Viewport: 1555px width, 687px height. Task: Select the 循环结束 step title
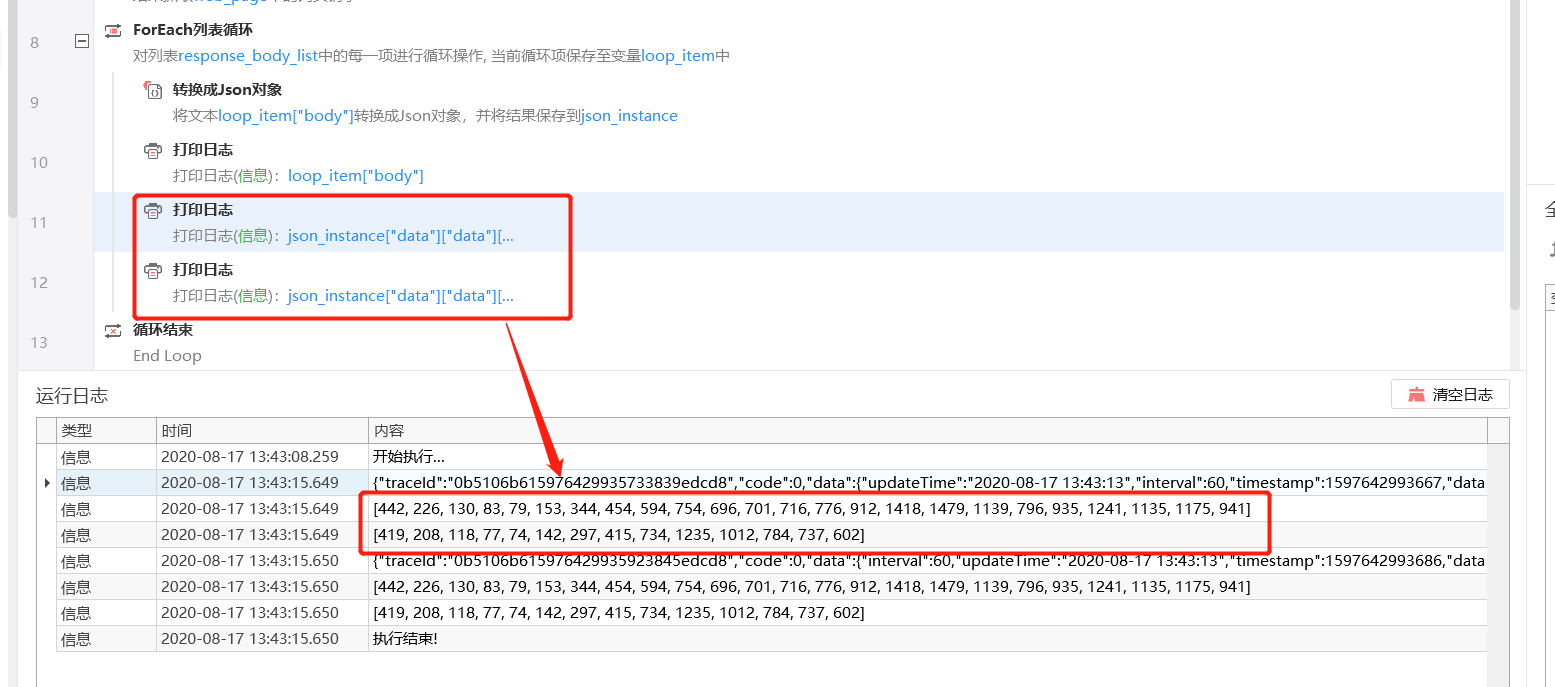[x=163, y=330]
